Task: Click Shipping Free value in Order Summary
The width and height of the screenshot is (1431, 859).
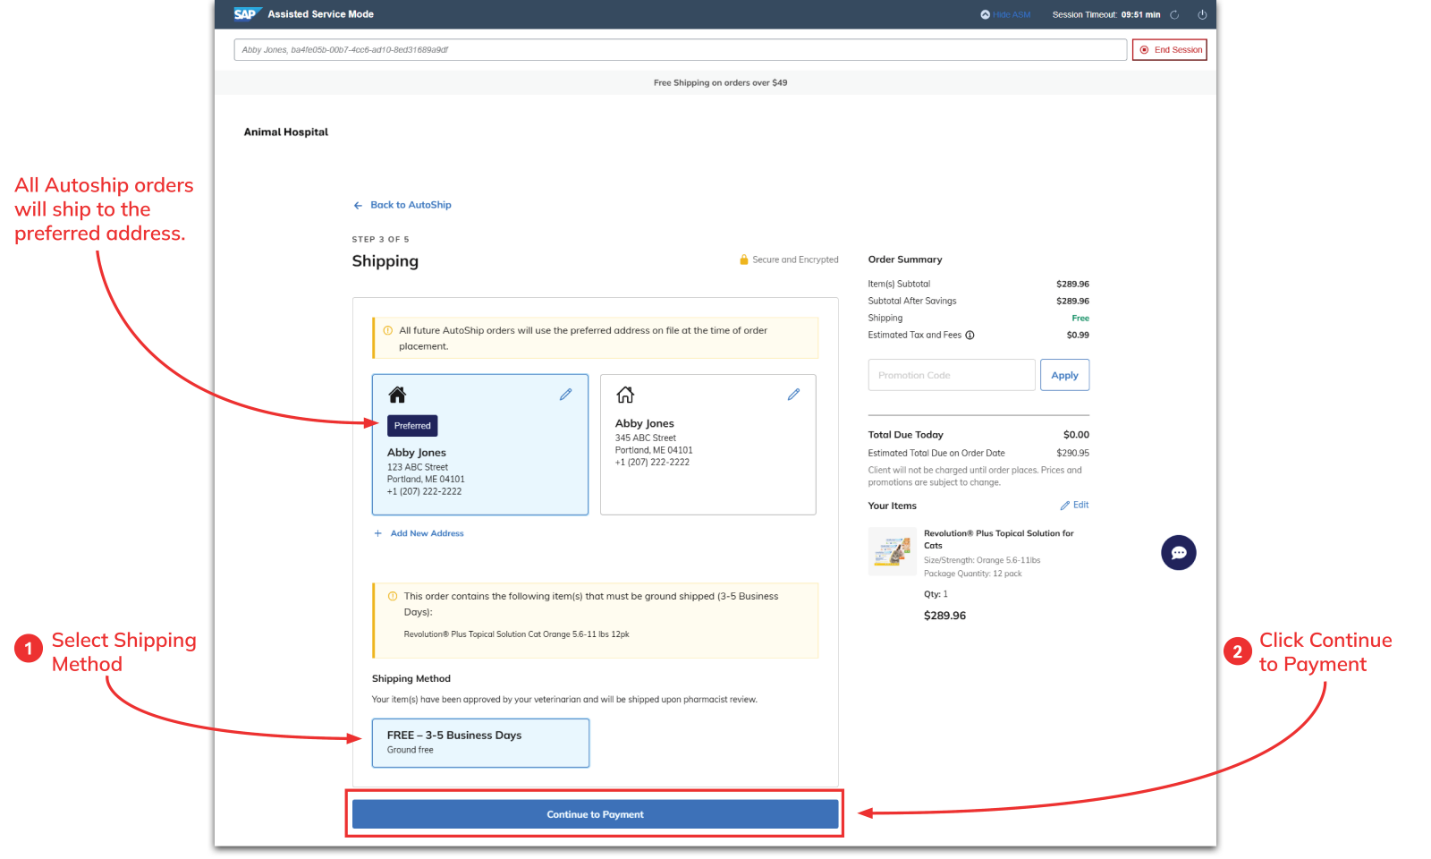Action: [x=1081, y=318]
